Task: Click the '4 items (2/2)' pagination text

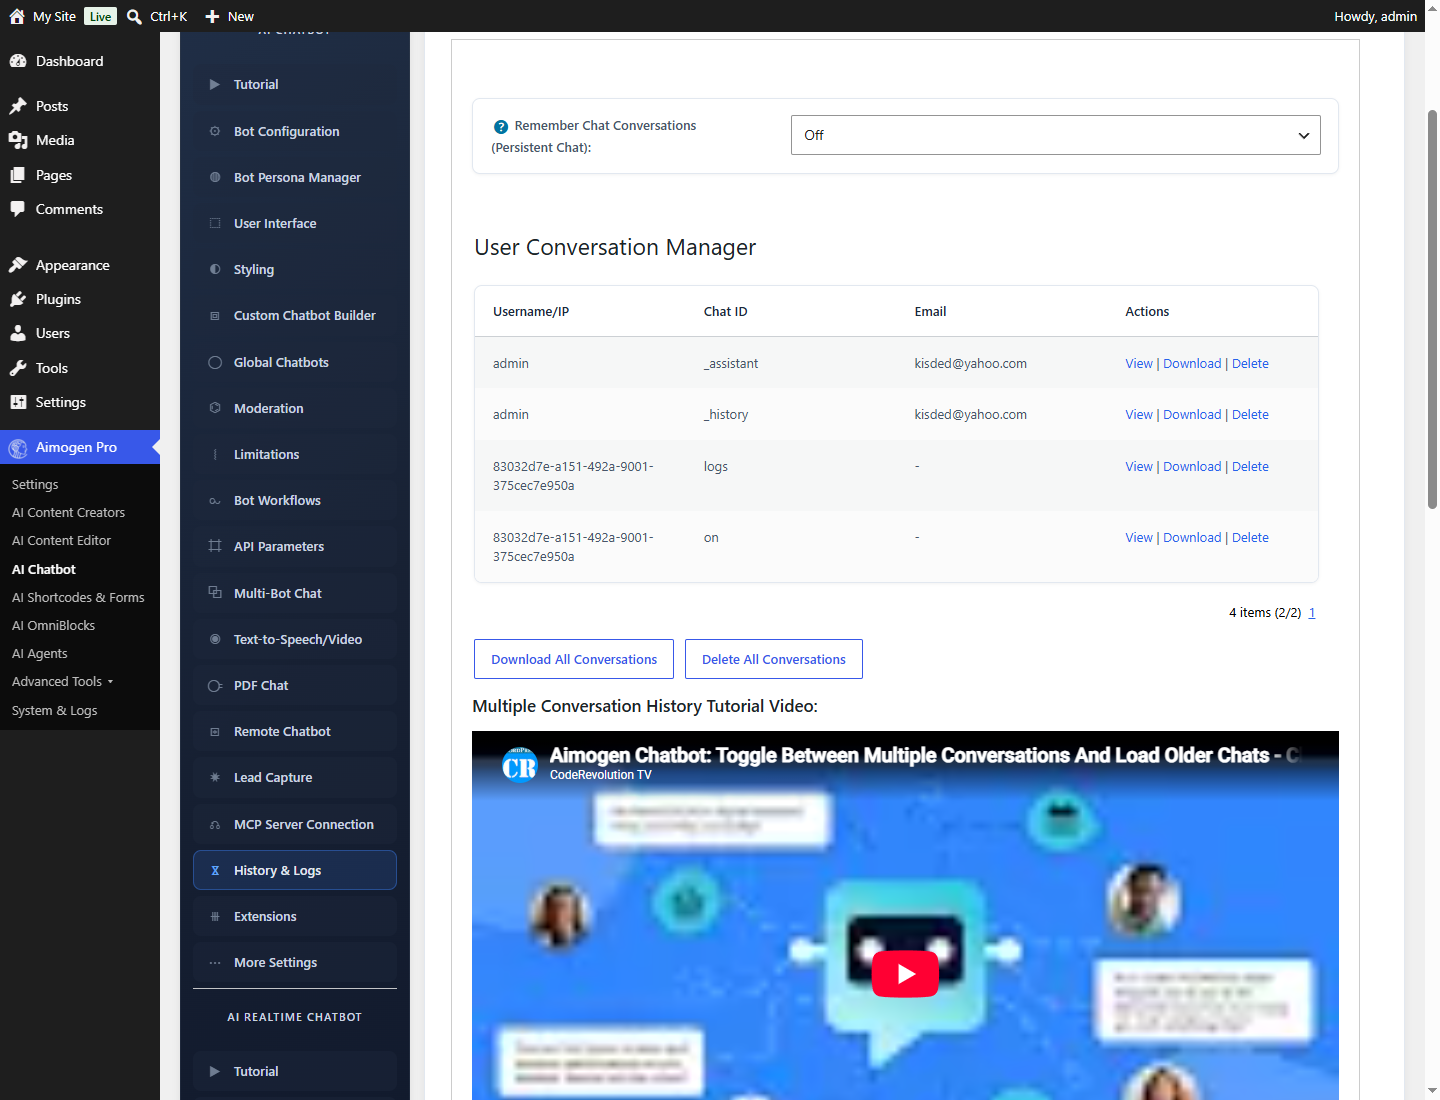Action: pos(1265,613)
